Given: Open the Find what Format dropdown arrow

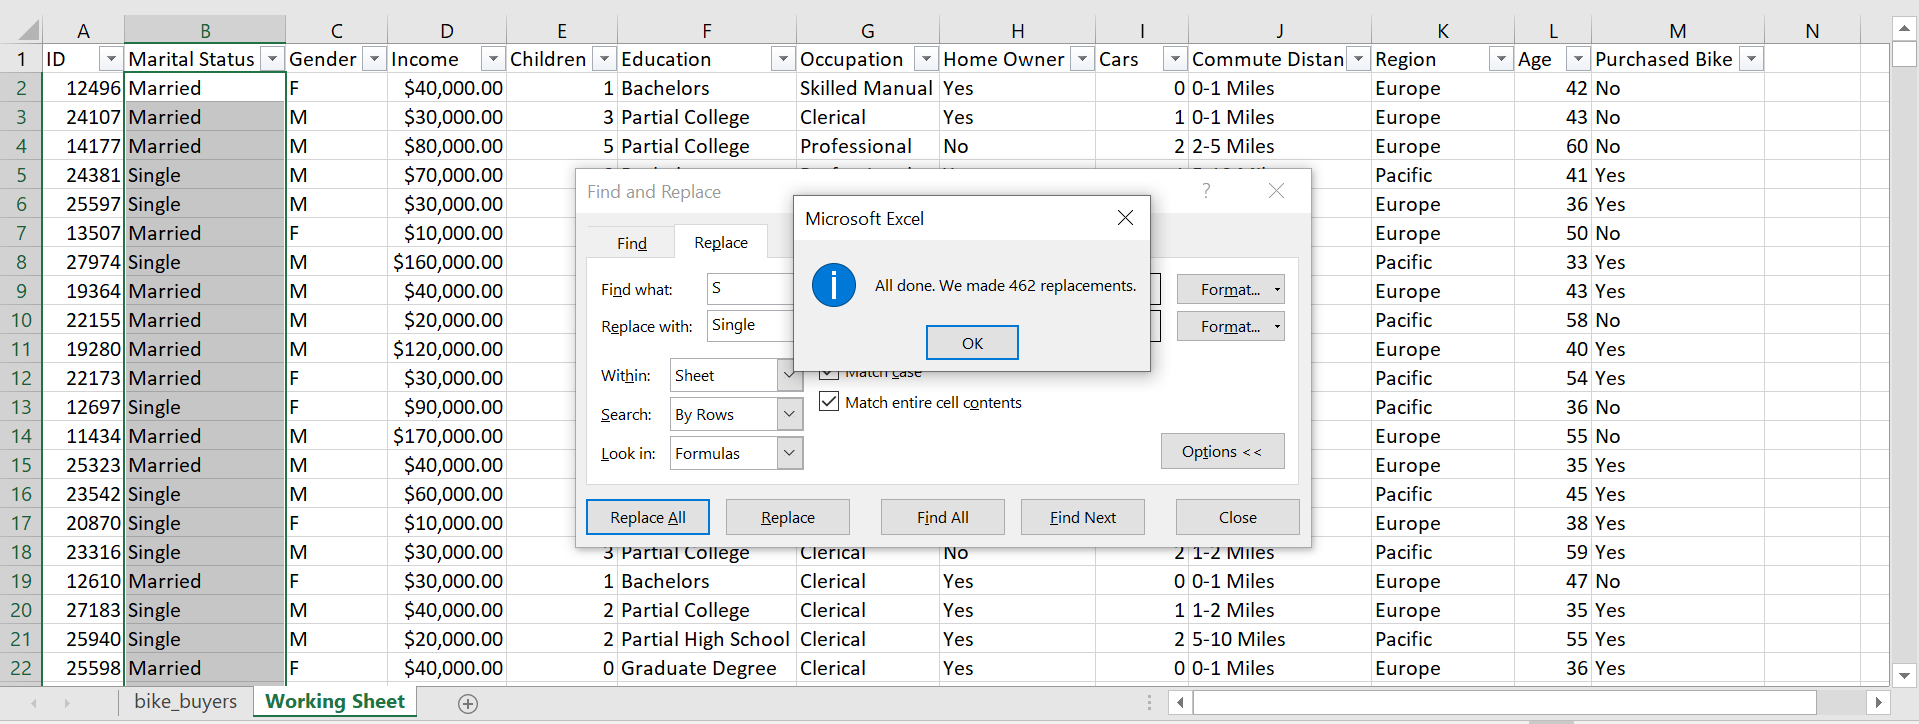Looking at the screenshot, I should 1277,289.
